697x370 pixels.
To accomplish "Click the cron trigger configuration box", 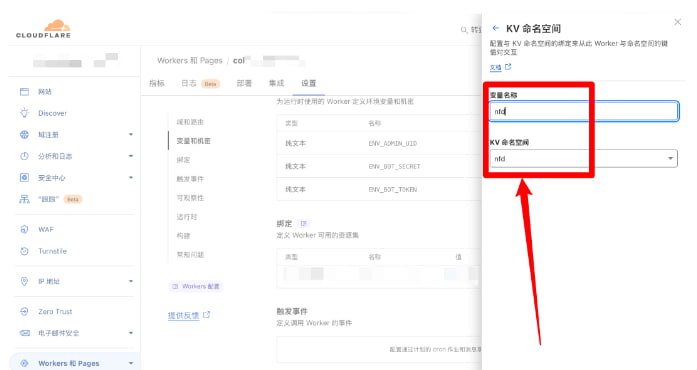I will [379, 350].
